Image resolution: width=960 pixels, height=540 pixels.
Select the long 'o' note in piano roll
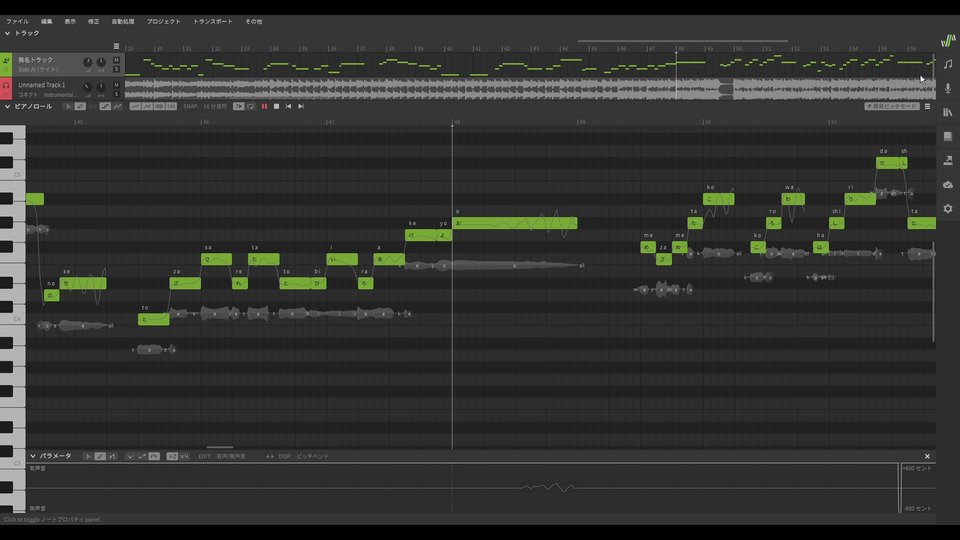pyautogui.click(x=514, y=223)
